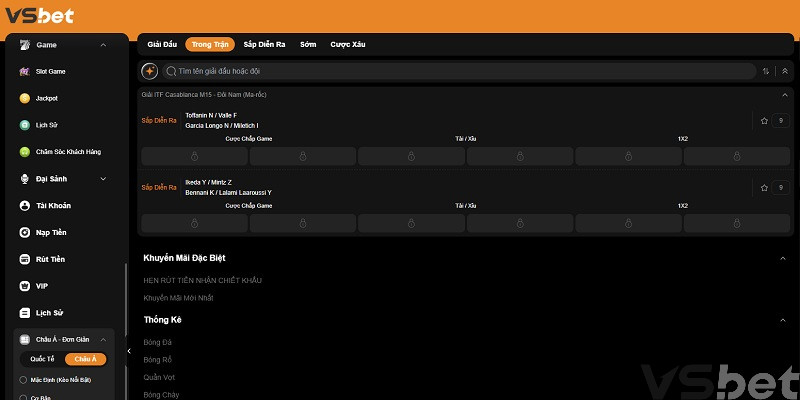This screenshot has width=800, height=400.
Task: Open the Bóng Chày statistics link
Action: click(161, 395)
